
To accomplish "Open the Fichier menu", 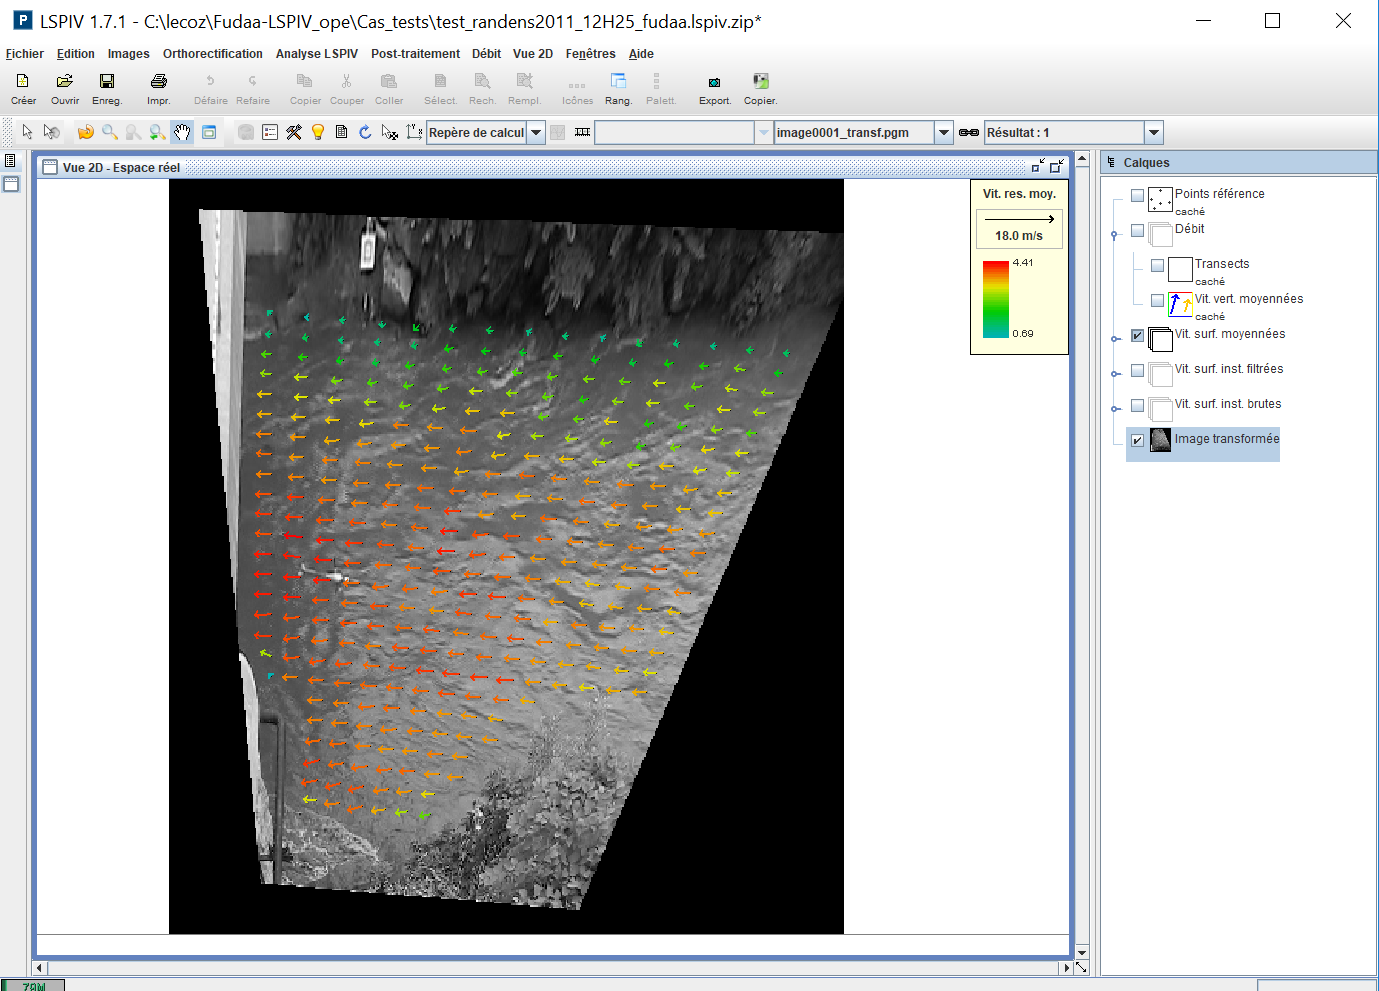I will pyautogui.click(x=25, y=54).
